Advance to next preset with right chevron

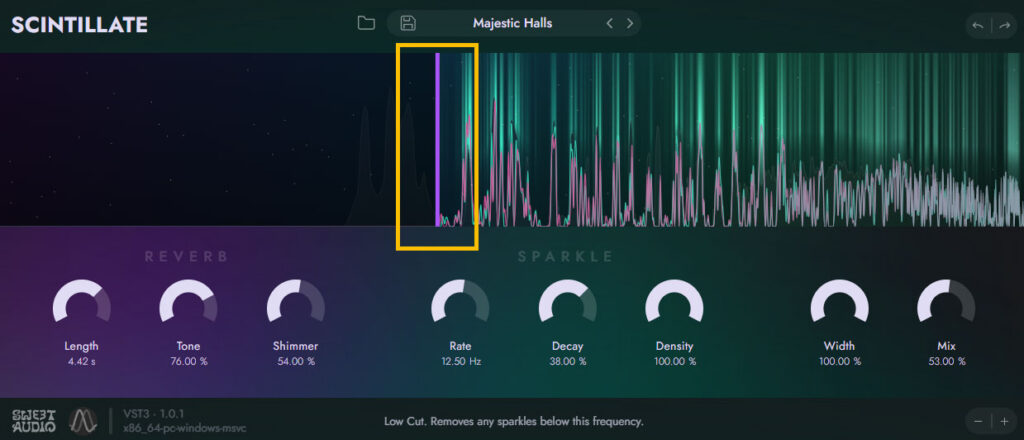630,24
